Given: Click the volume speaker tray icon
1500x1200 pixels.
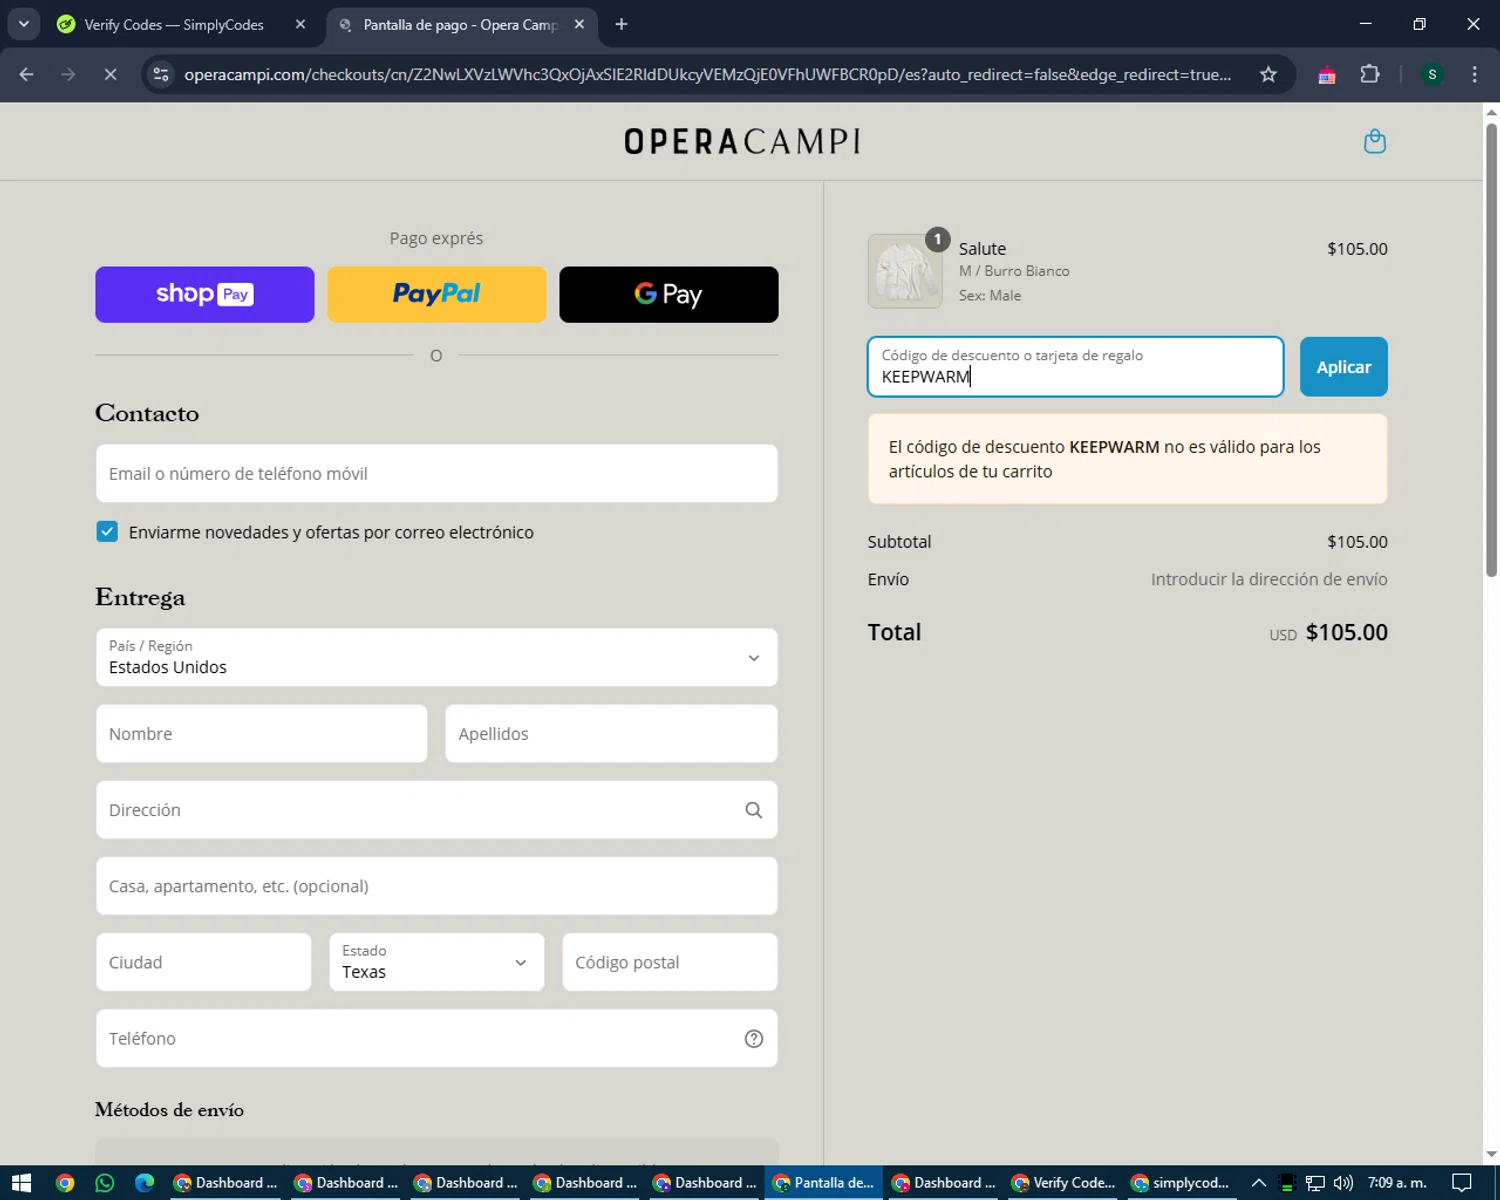Looking at the screenshot, I should 1343,1183.
